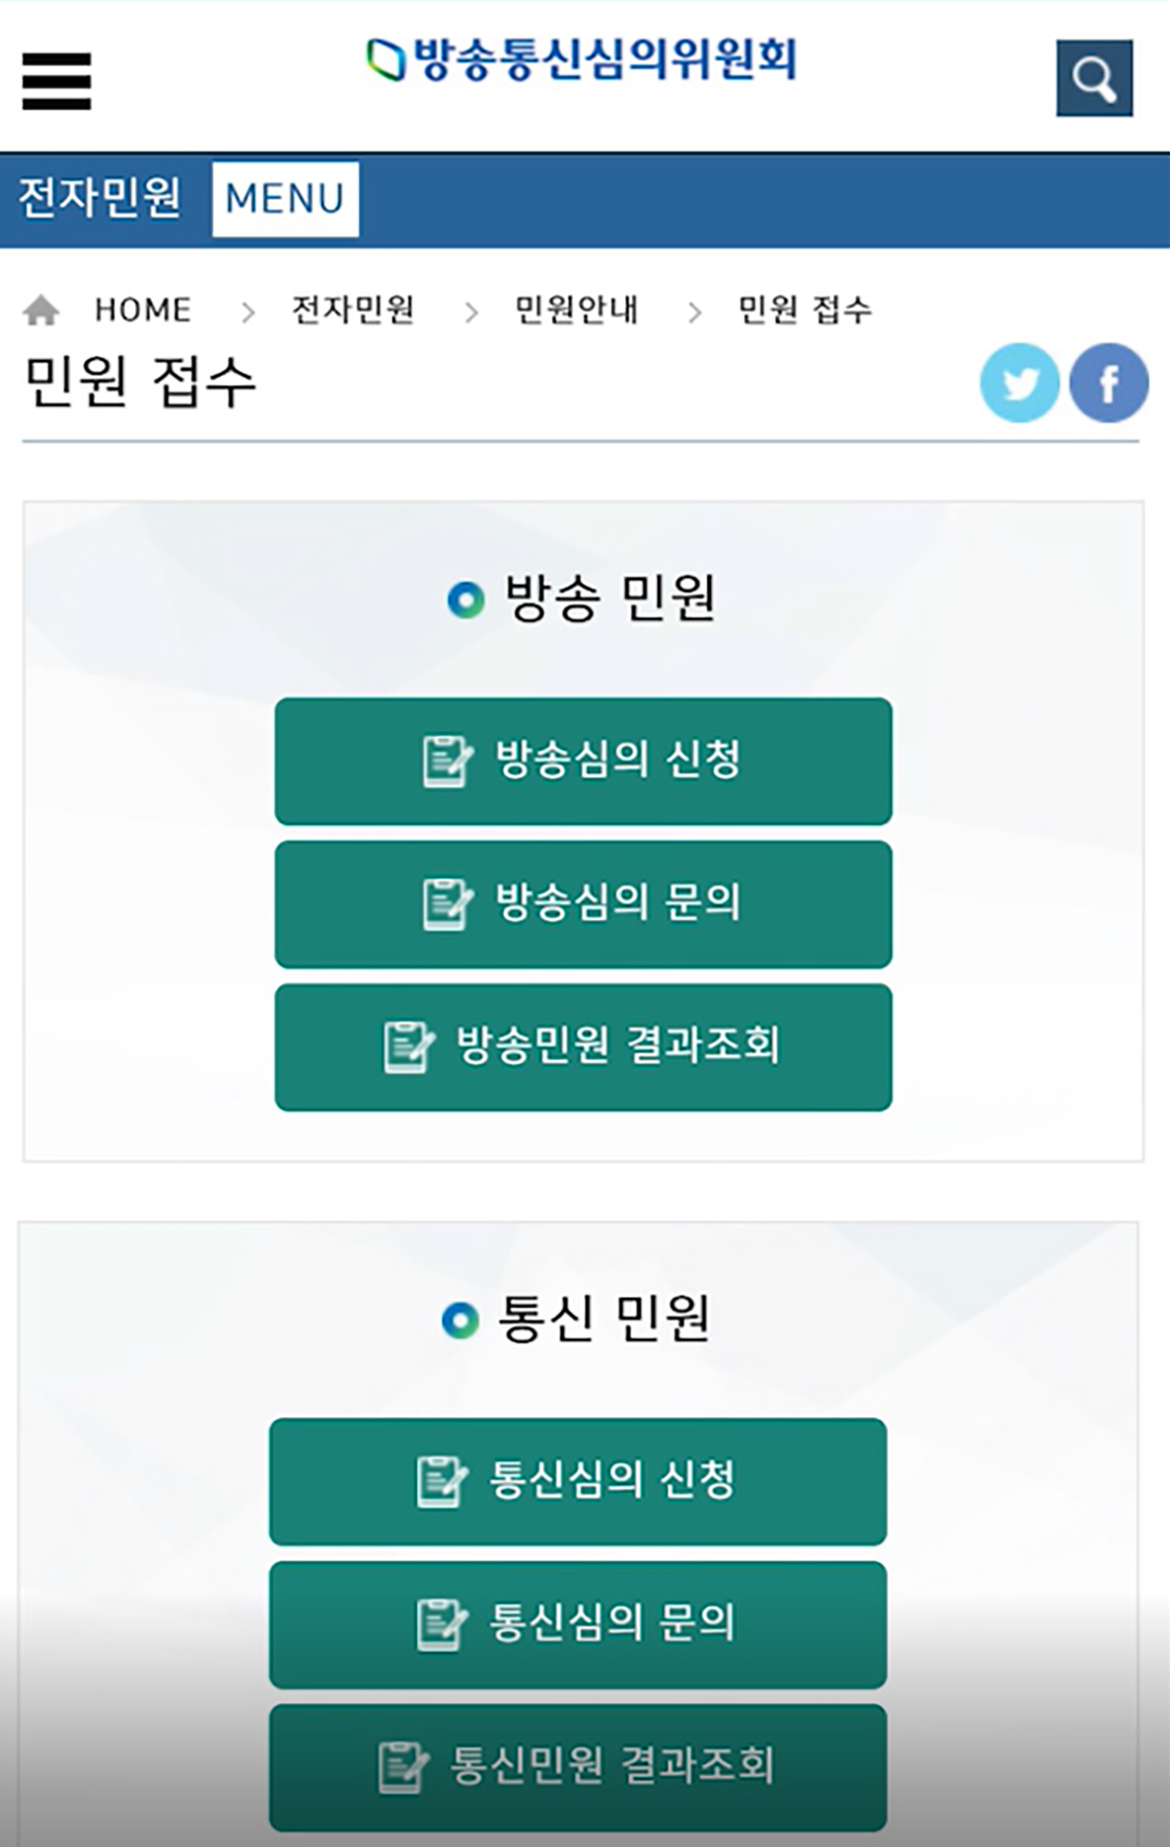
Task: Click notepad icon on 통신심의 문의
Action: pos(441,1625)
